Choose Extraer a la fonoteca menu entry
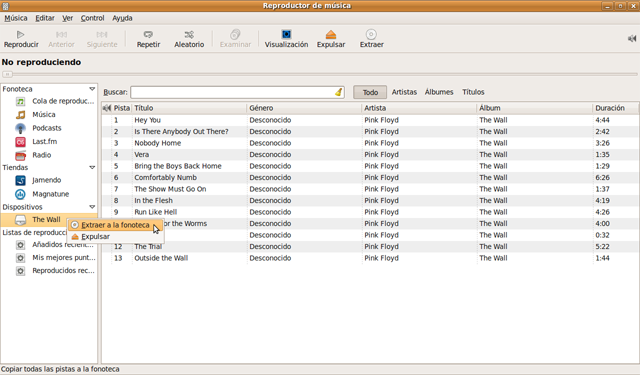Viewport: 640px width, 375px height. click(x=116, y=225)
